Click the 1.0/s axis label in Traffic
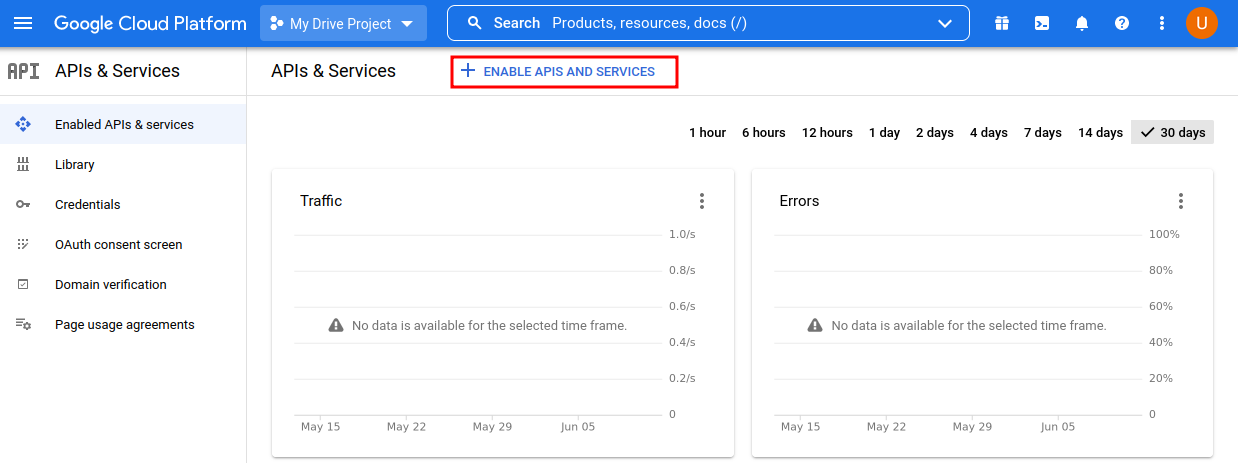This screenshot has width=1238, height=463. 682,234
